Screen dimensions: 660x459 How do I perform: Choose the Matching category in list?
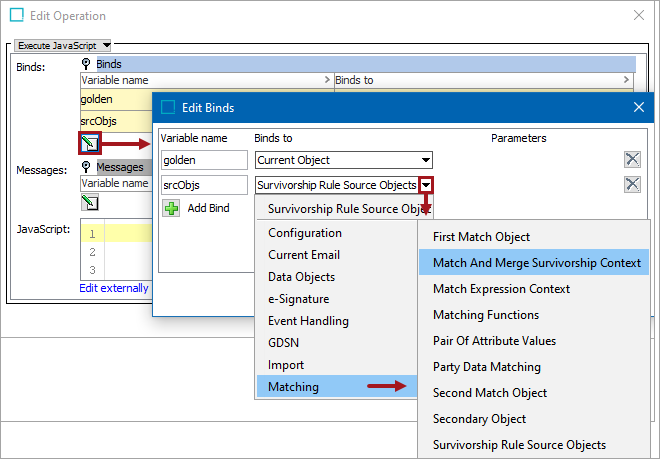pyautogui.click(x=293, y=387)
